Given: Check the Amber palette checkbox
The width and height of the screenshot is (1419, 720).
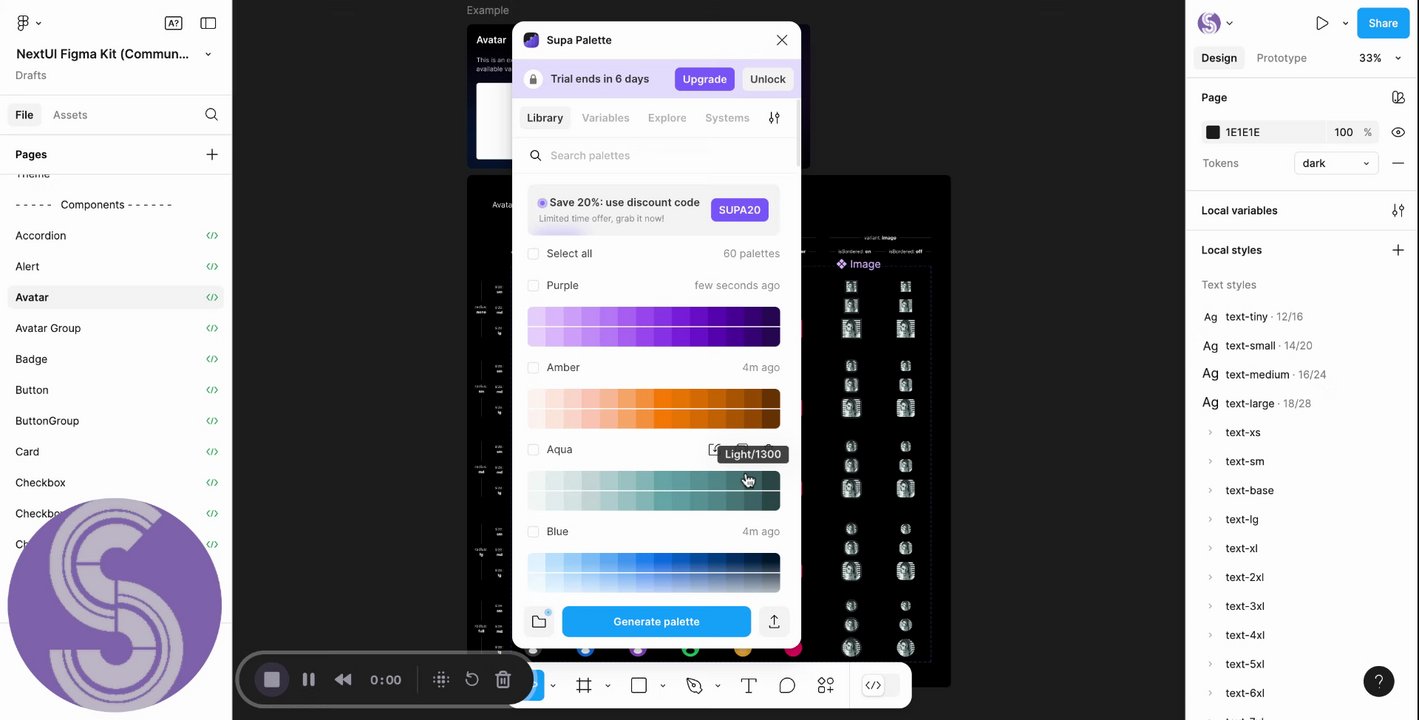Looking at the screenshot, I should click(x=533, y=368).
